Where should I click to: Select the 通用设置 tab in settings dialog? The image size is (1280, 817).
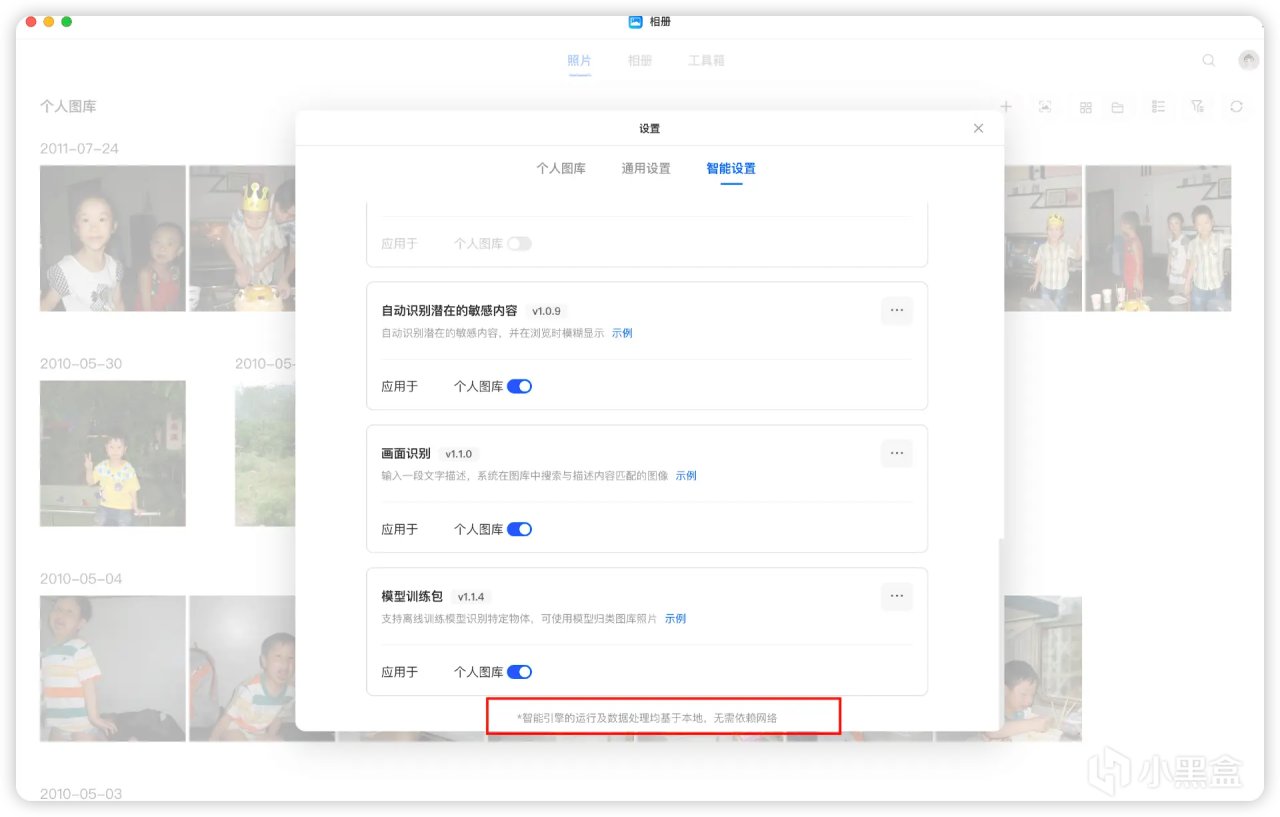click(x=646, y=169)
